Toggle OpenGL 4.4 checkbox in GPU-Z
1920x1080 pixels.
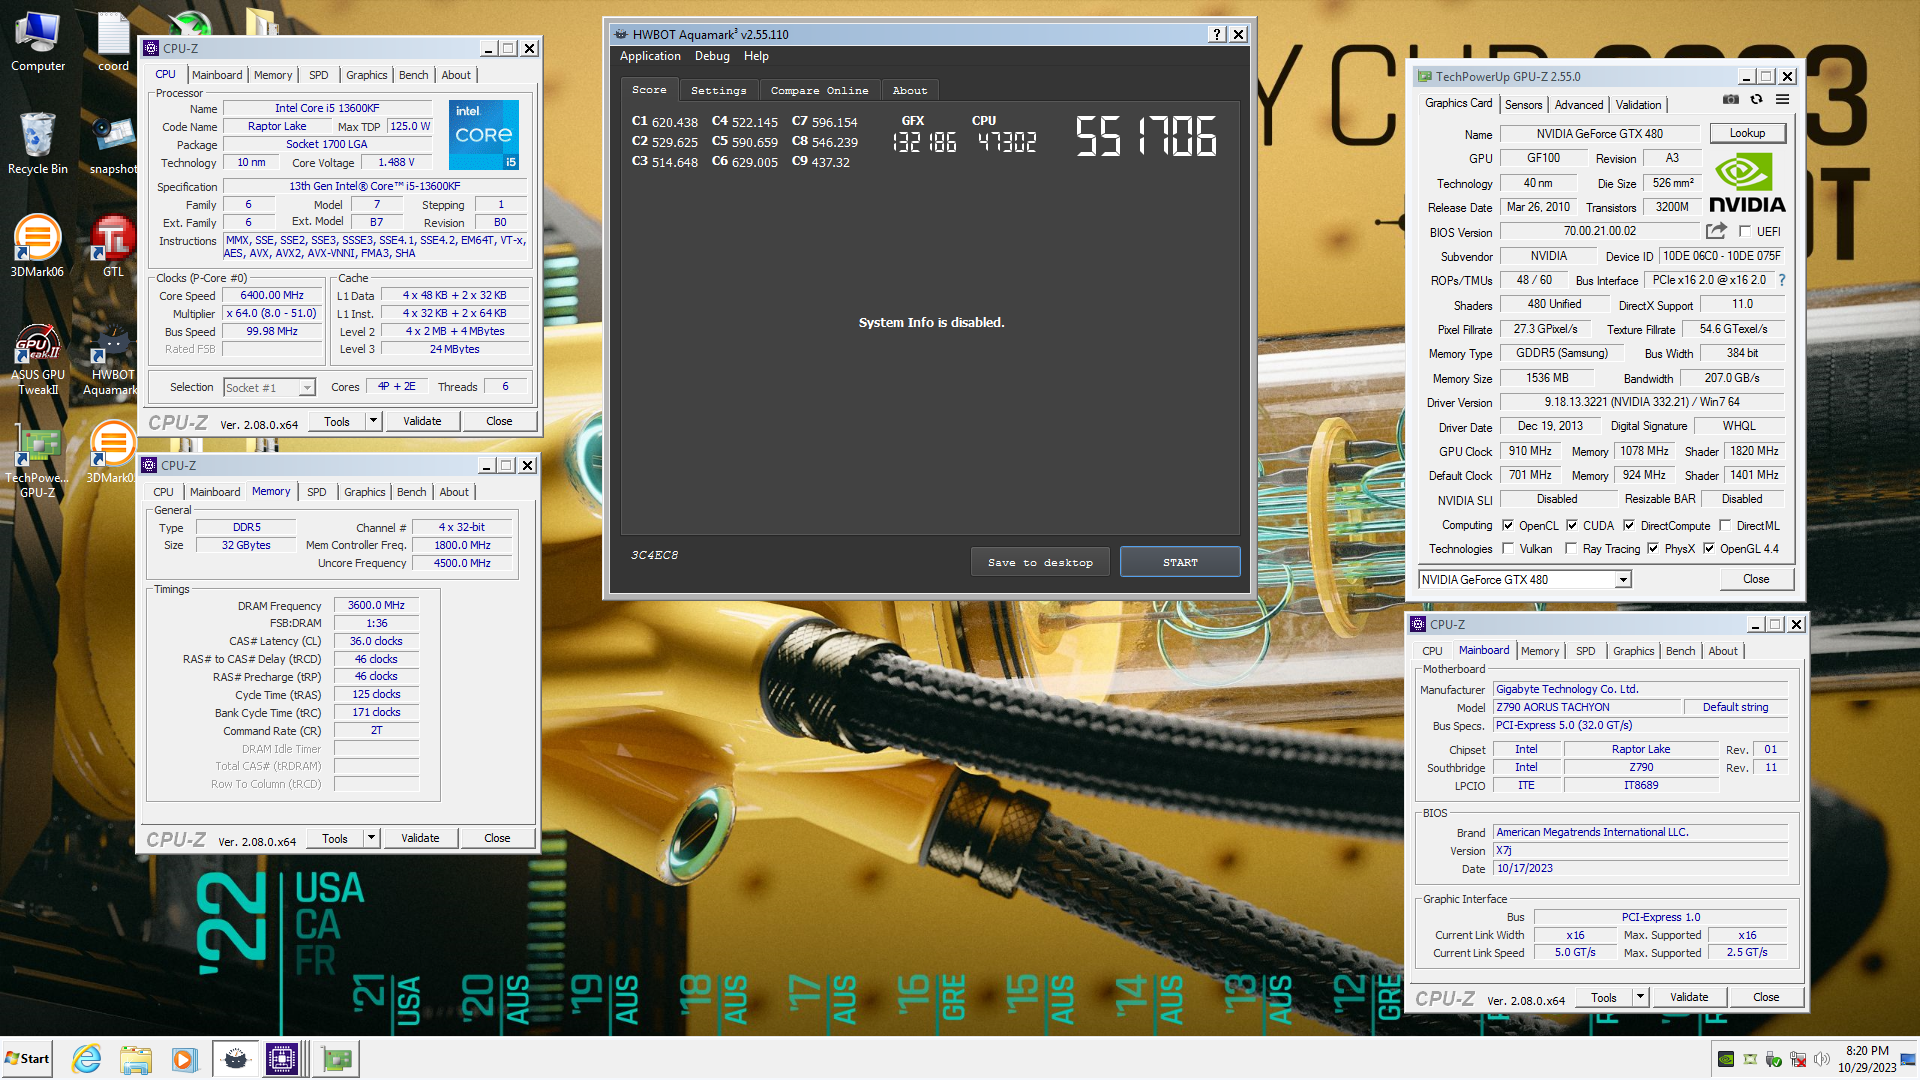(1709, 548)
